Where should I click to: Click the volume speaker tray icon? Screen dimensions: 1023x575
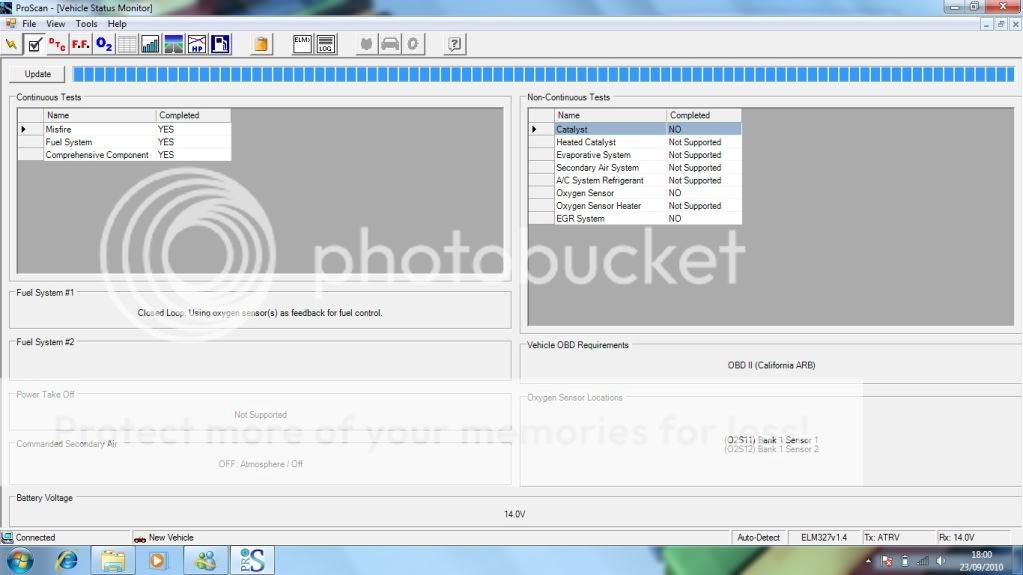[x=940, y=561]
